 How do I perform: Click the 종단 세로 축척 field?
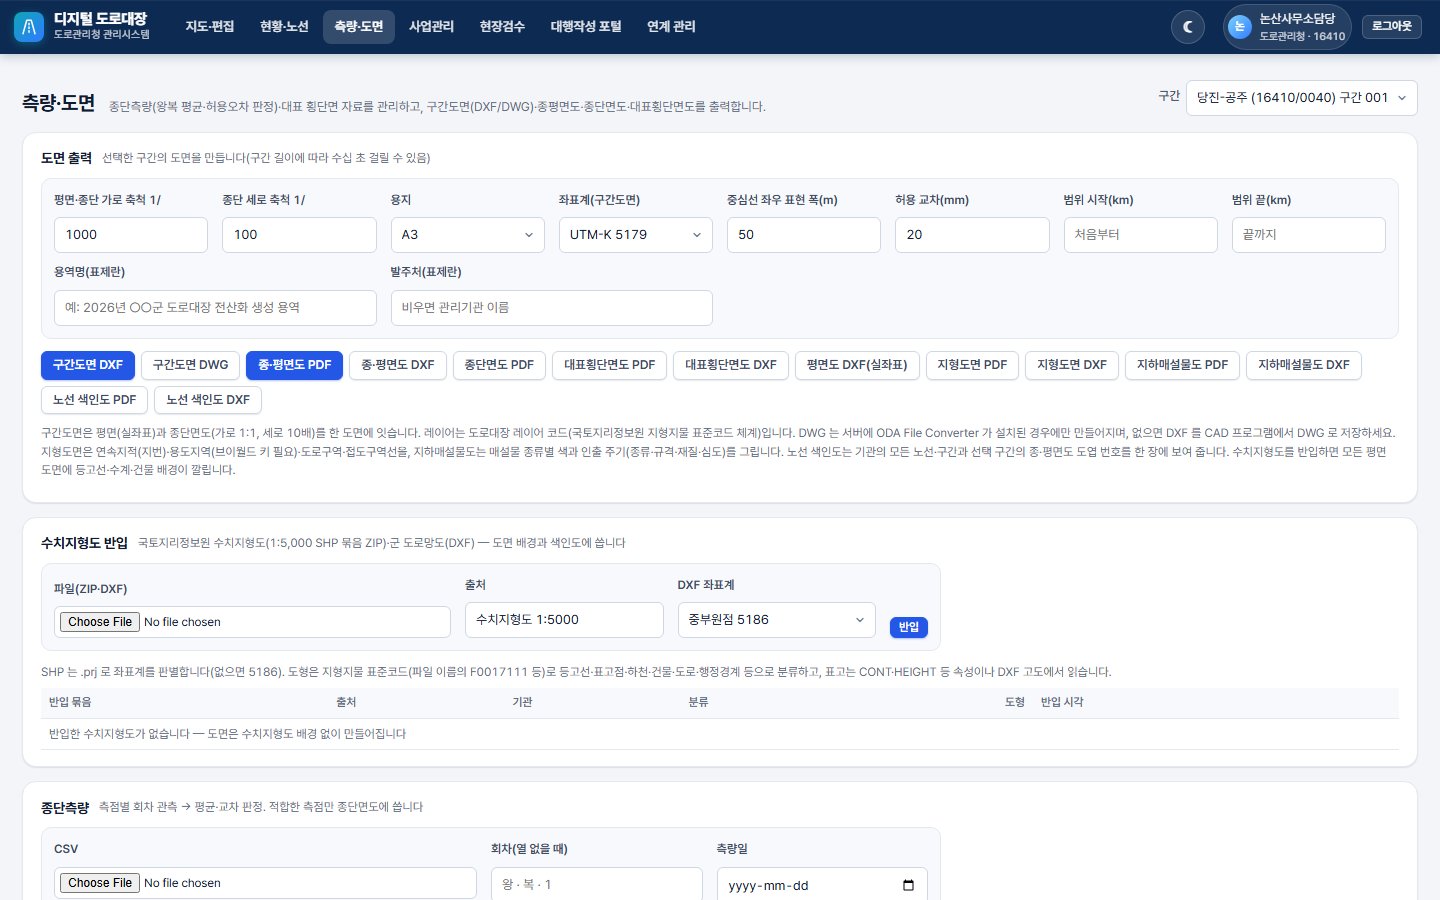(x=299, y=235)
